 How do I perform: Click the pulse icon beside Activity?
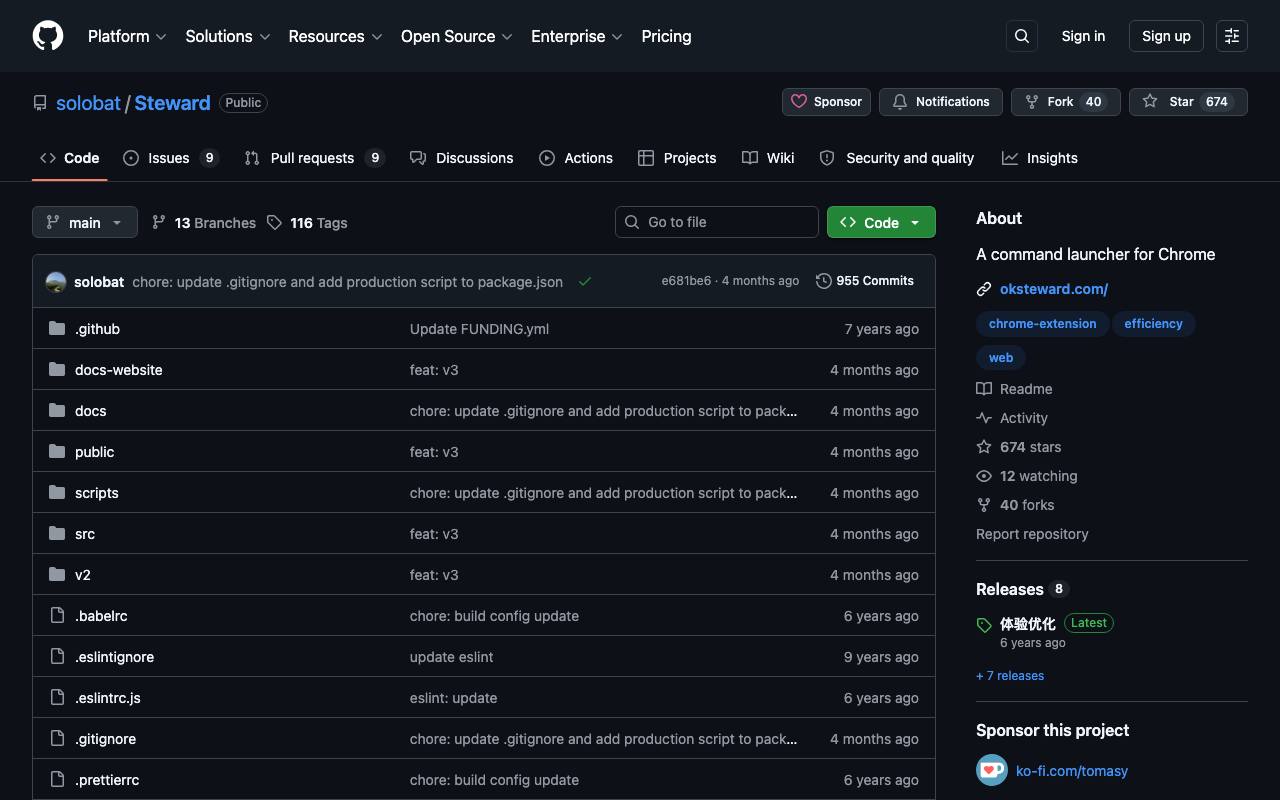coord(984,418)
